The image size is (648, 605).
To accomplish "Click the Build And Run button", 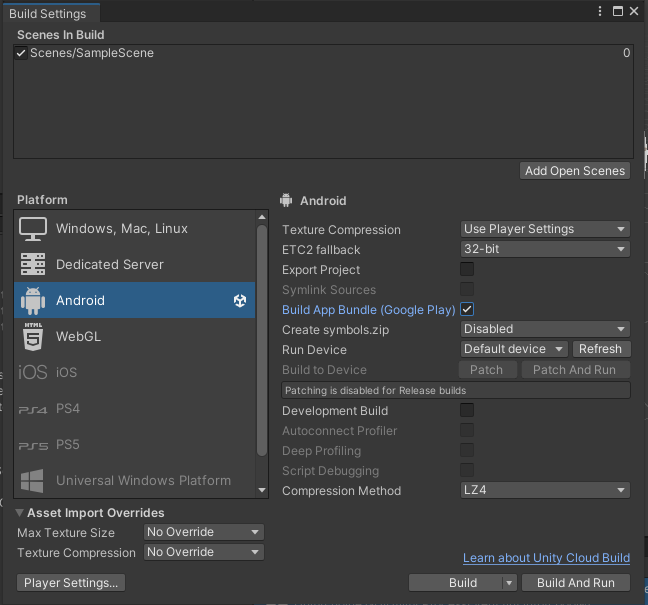I will 576,583.
